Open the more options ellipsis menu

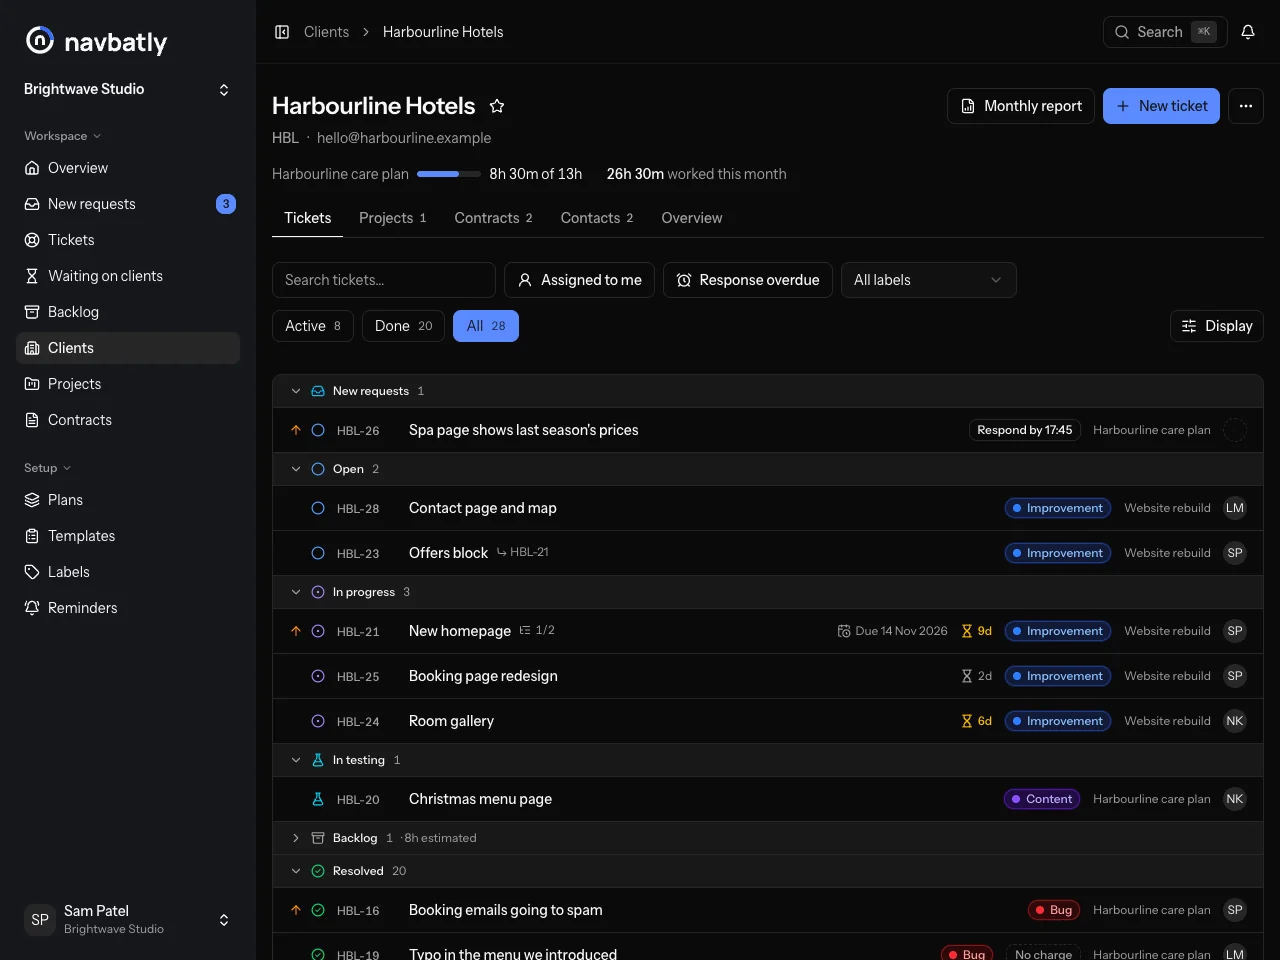[x=1245, y=106]
